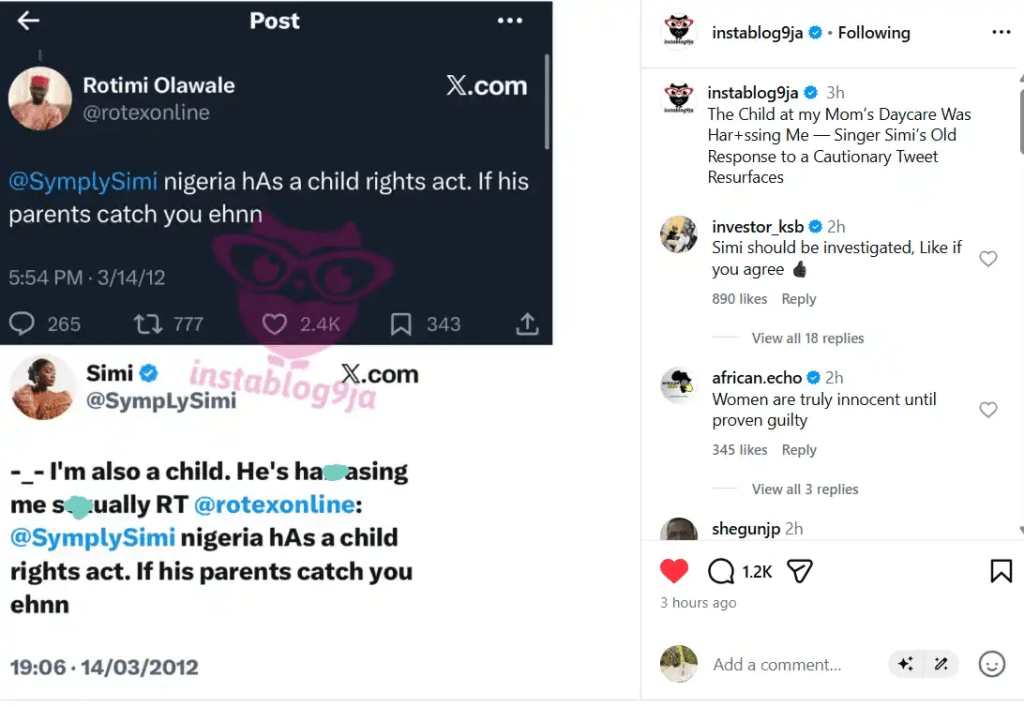Open Rotimi Olawale's profile picture
Image resolution: width=1024 pixels, height=707 pixels.
[40, 99]
